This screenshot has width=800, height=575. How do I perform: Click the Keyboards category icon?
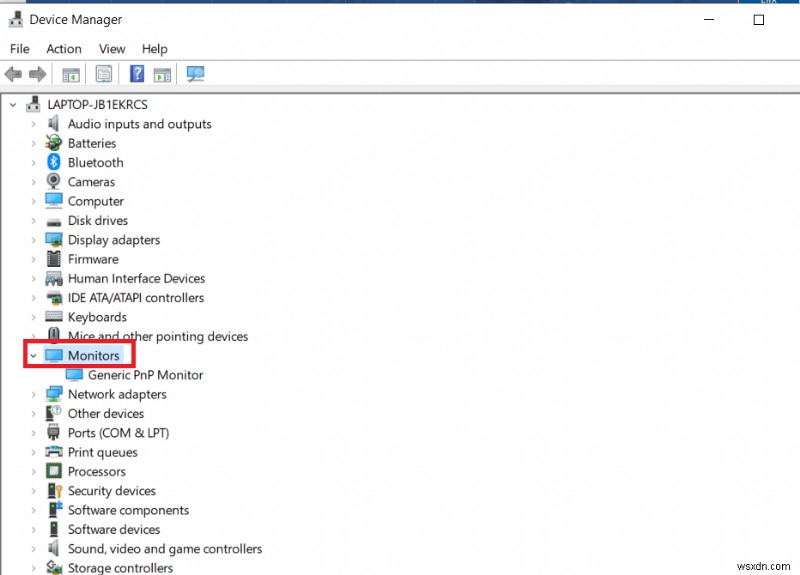(54, 316)
